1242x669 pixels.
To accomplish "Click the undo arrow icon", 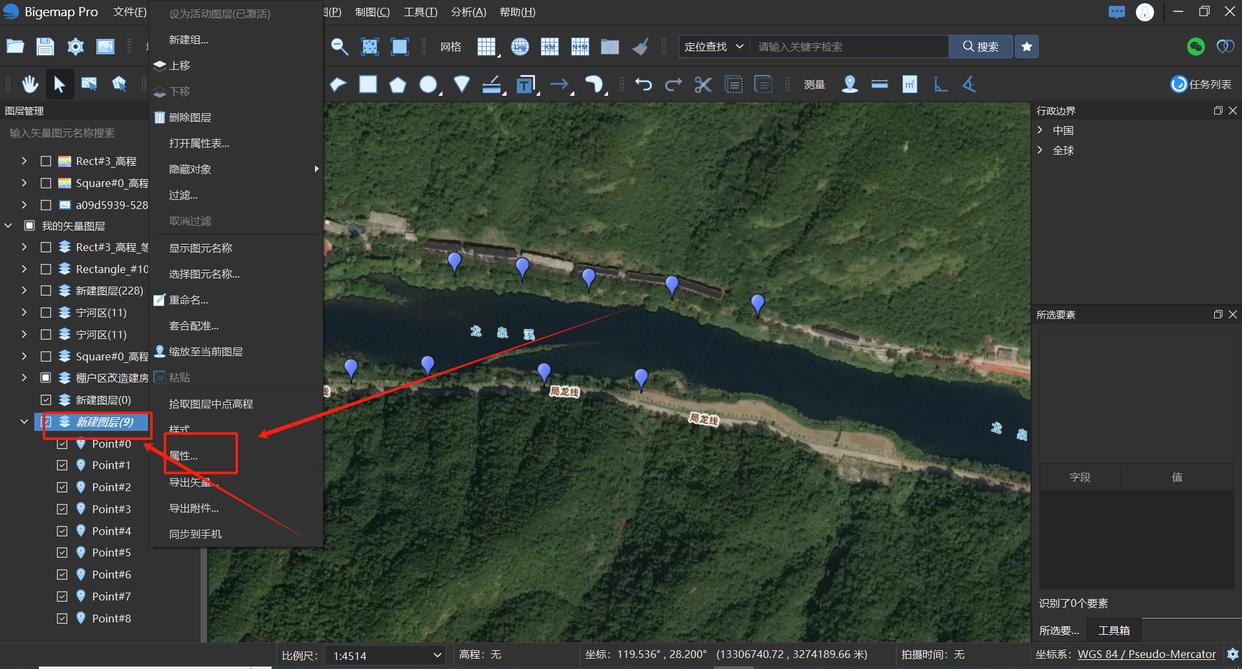I will 643,84.
